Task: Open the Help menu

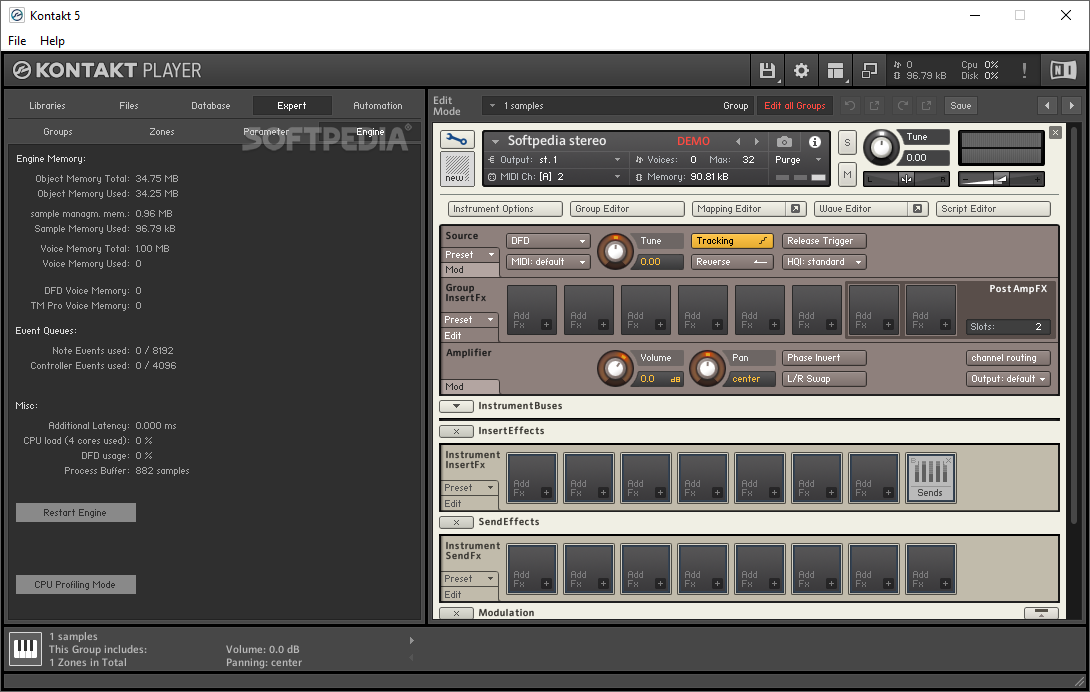Action: click(52, 40)
